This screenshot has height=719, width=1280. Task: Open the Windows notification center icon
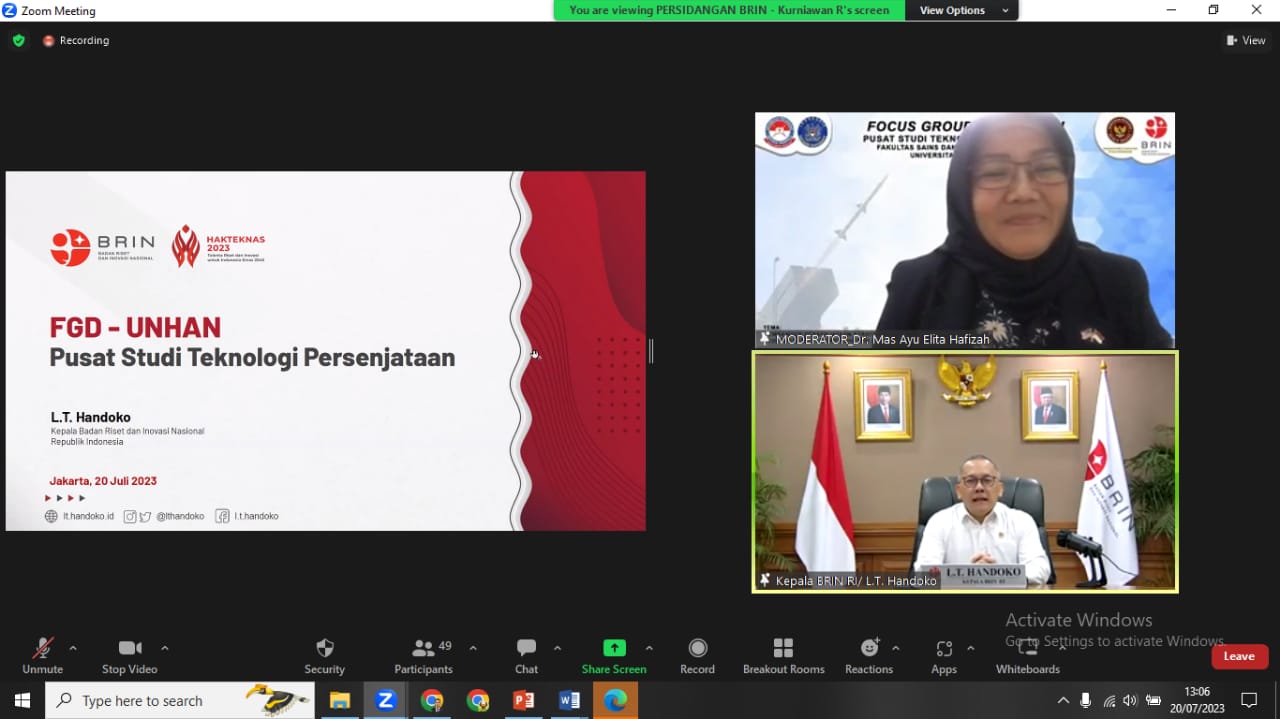click(1249, 700)
